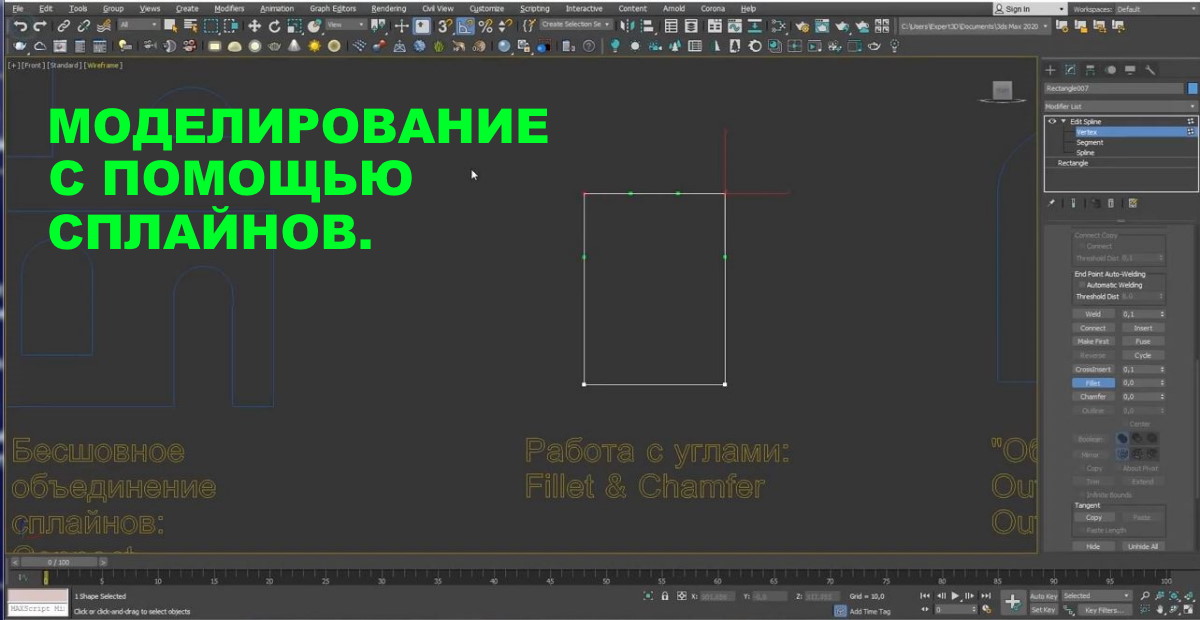Viewport: 1200px width, 620px height.
Task: Toggle Edit Spline modifier eye visibility
Action: tap(1052, 121)
